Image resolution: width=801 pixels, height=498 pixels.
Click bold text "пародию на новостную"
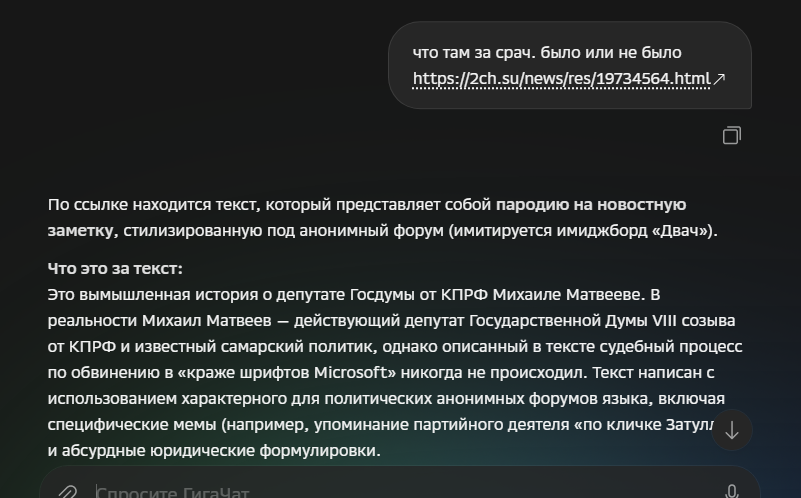click(591, 205)
